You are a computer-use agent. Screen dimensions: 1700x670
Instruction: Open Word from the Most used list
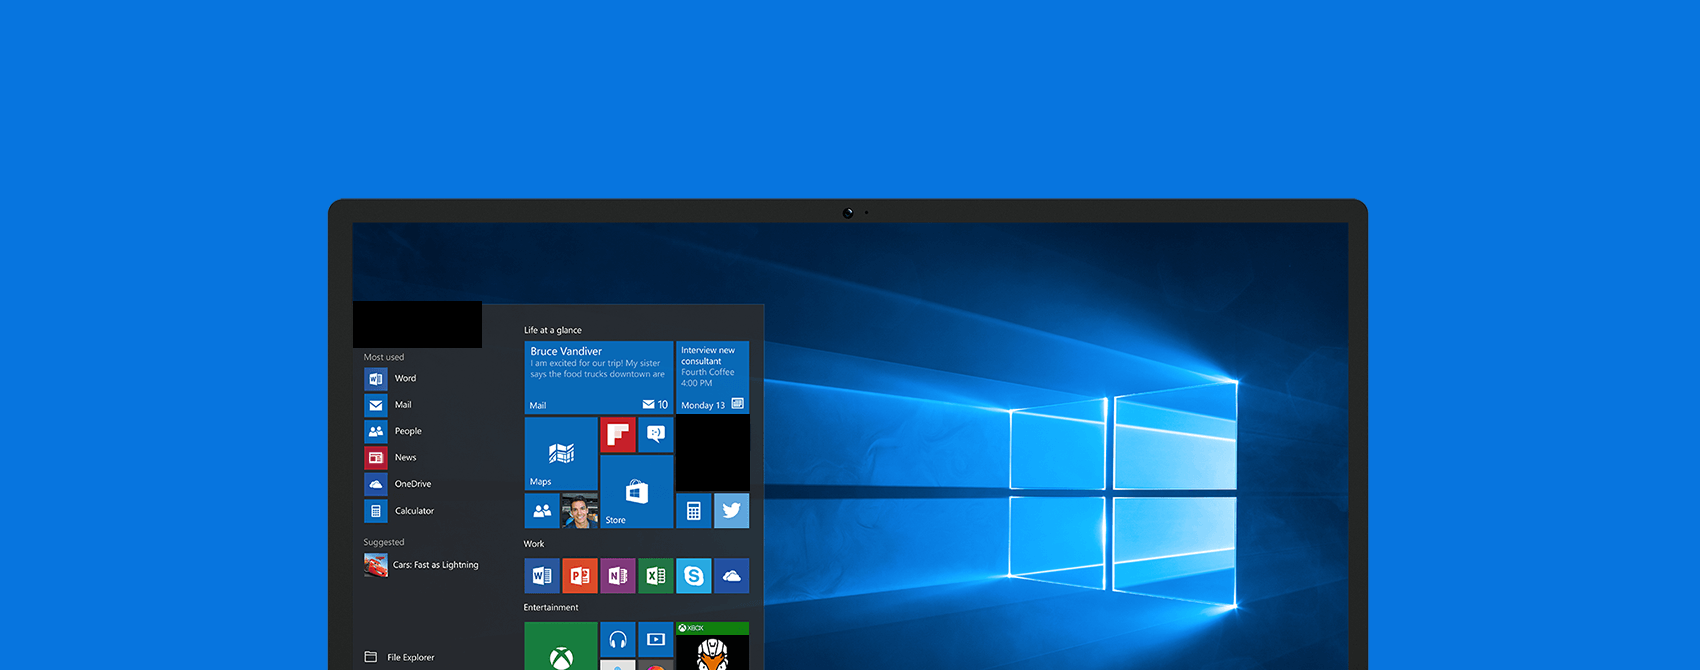[x=391, y=378]
